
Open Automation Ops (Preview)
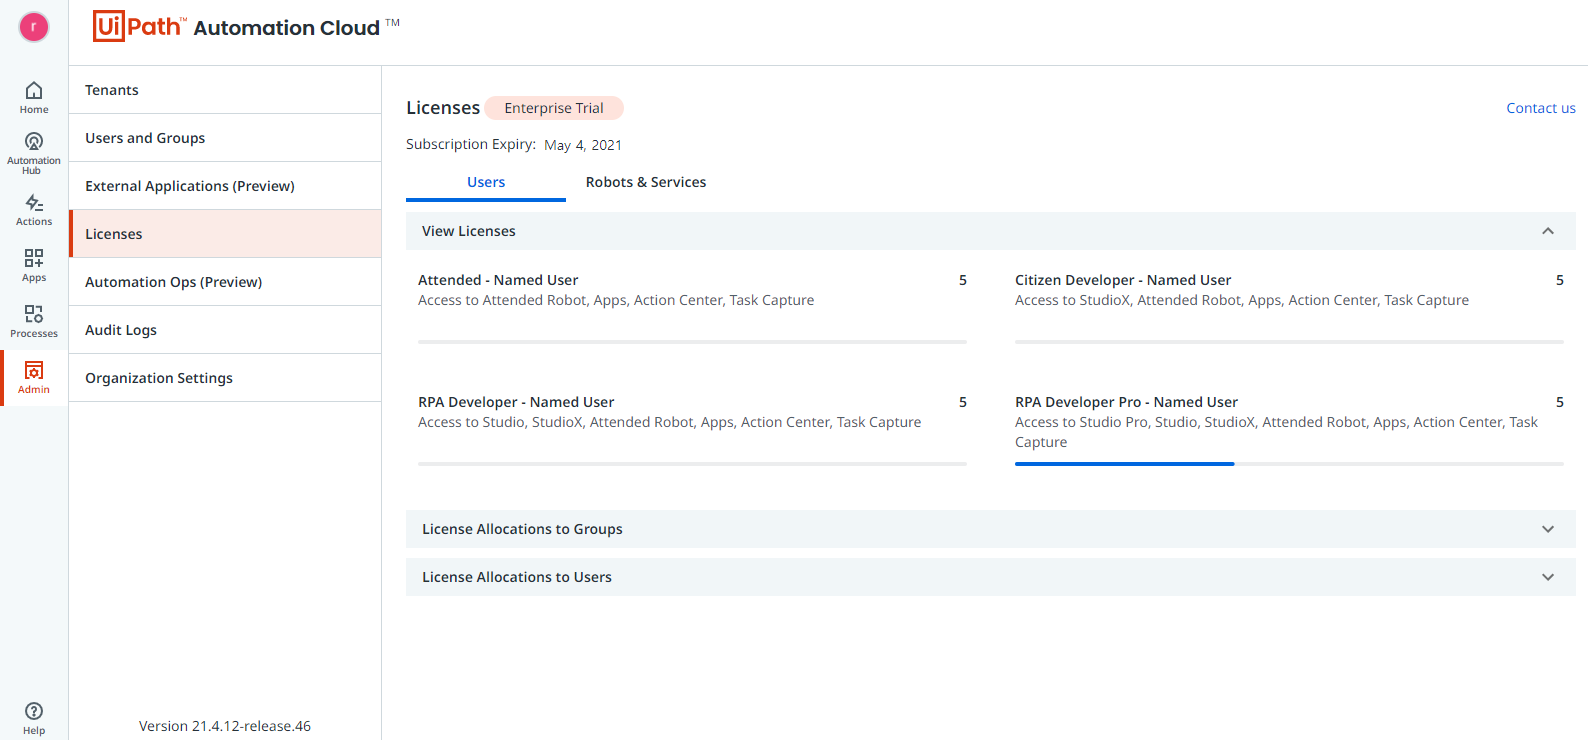coord(225,282)
